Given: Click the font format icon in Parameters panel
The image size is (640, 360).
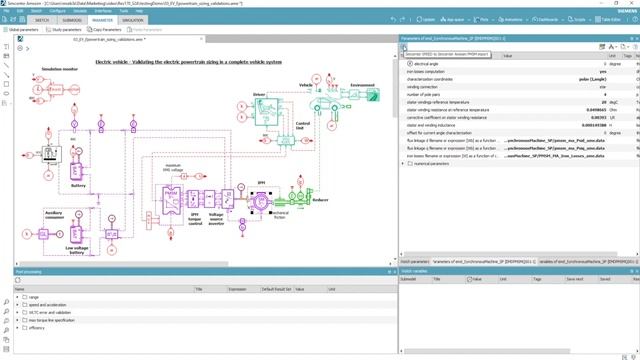Looking at the screenshot, I should 612,47.
